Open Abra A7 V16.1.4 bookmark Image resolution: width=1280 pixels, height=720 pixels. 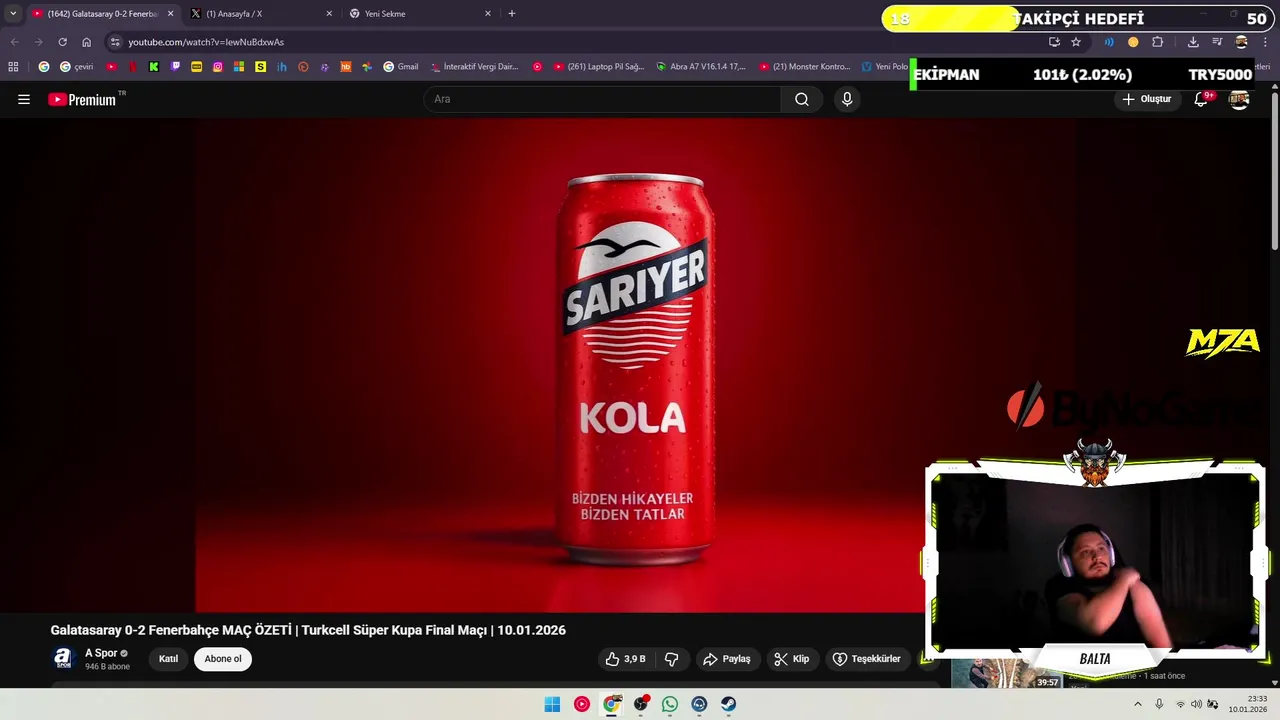pos(701,67)
